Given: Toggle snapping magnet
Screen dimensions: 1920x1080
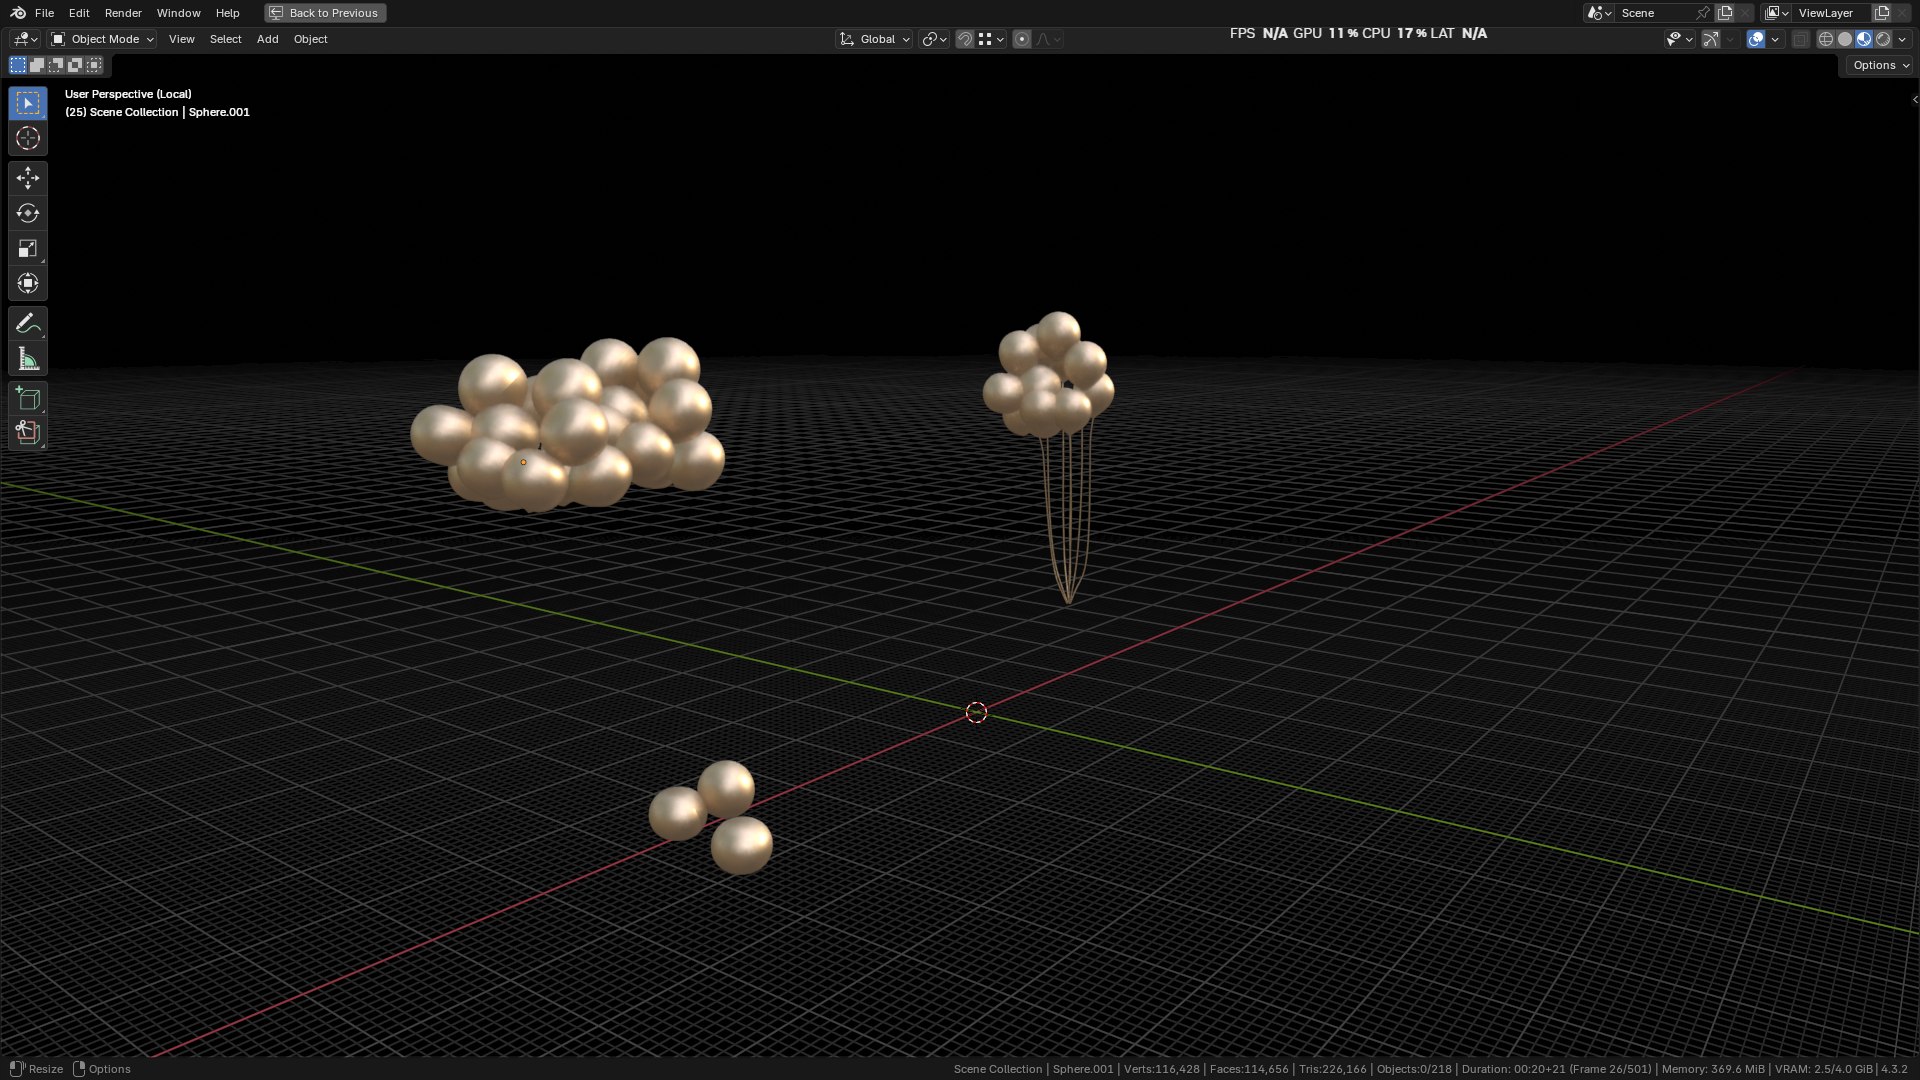Looking at the screenshot, I should [965, 39].
